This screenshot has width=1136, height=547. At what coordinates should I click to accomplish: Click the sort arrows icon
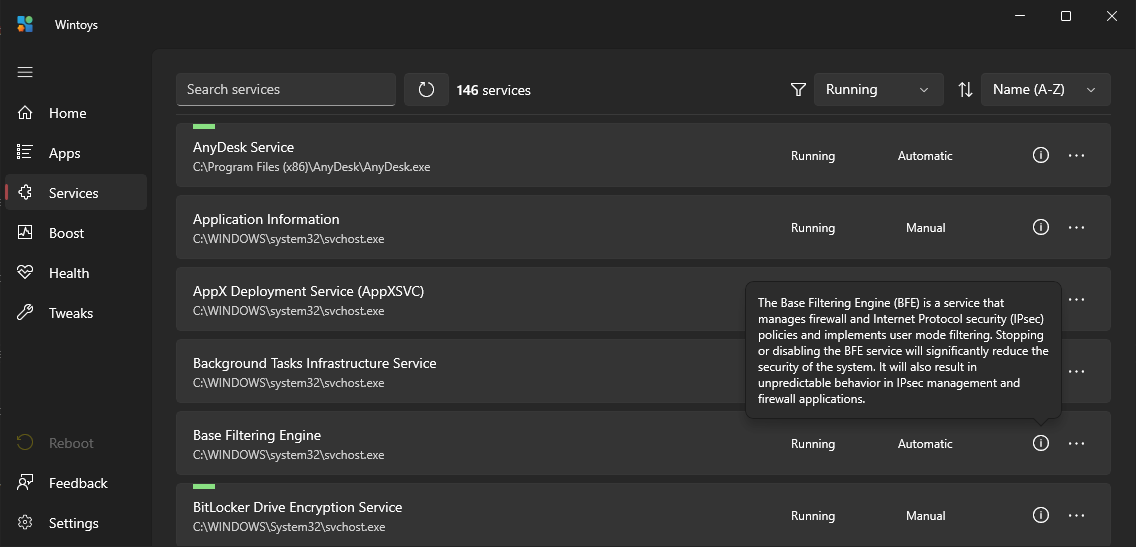[965, 90]
